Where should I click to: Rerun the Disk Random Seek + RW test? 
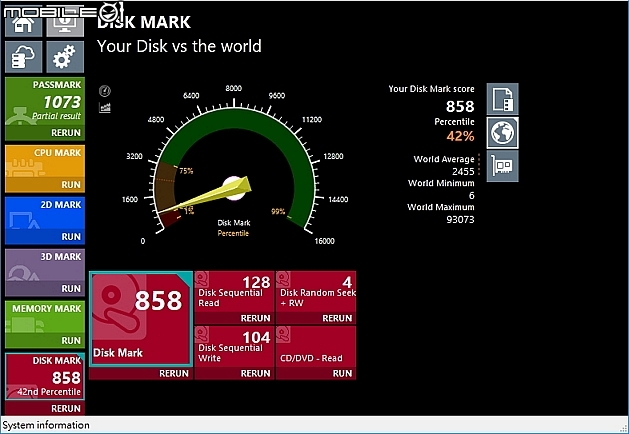316,318
